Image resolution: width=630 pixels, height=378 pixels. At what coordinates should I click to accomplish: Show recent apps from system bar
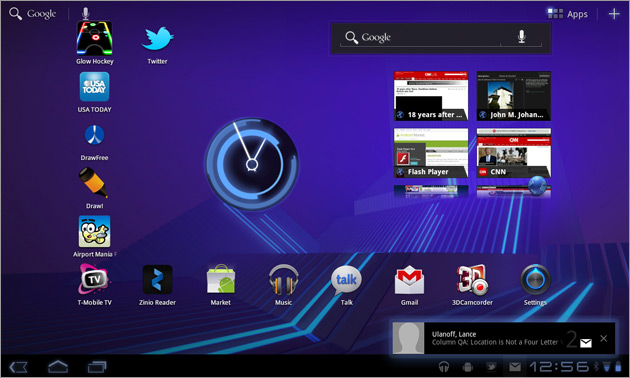[97, 367]
